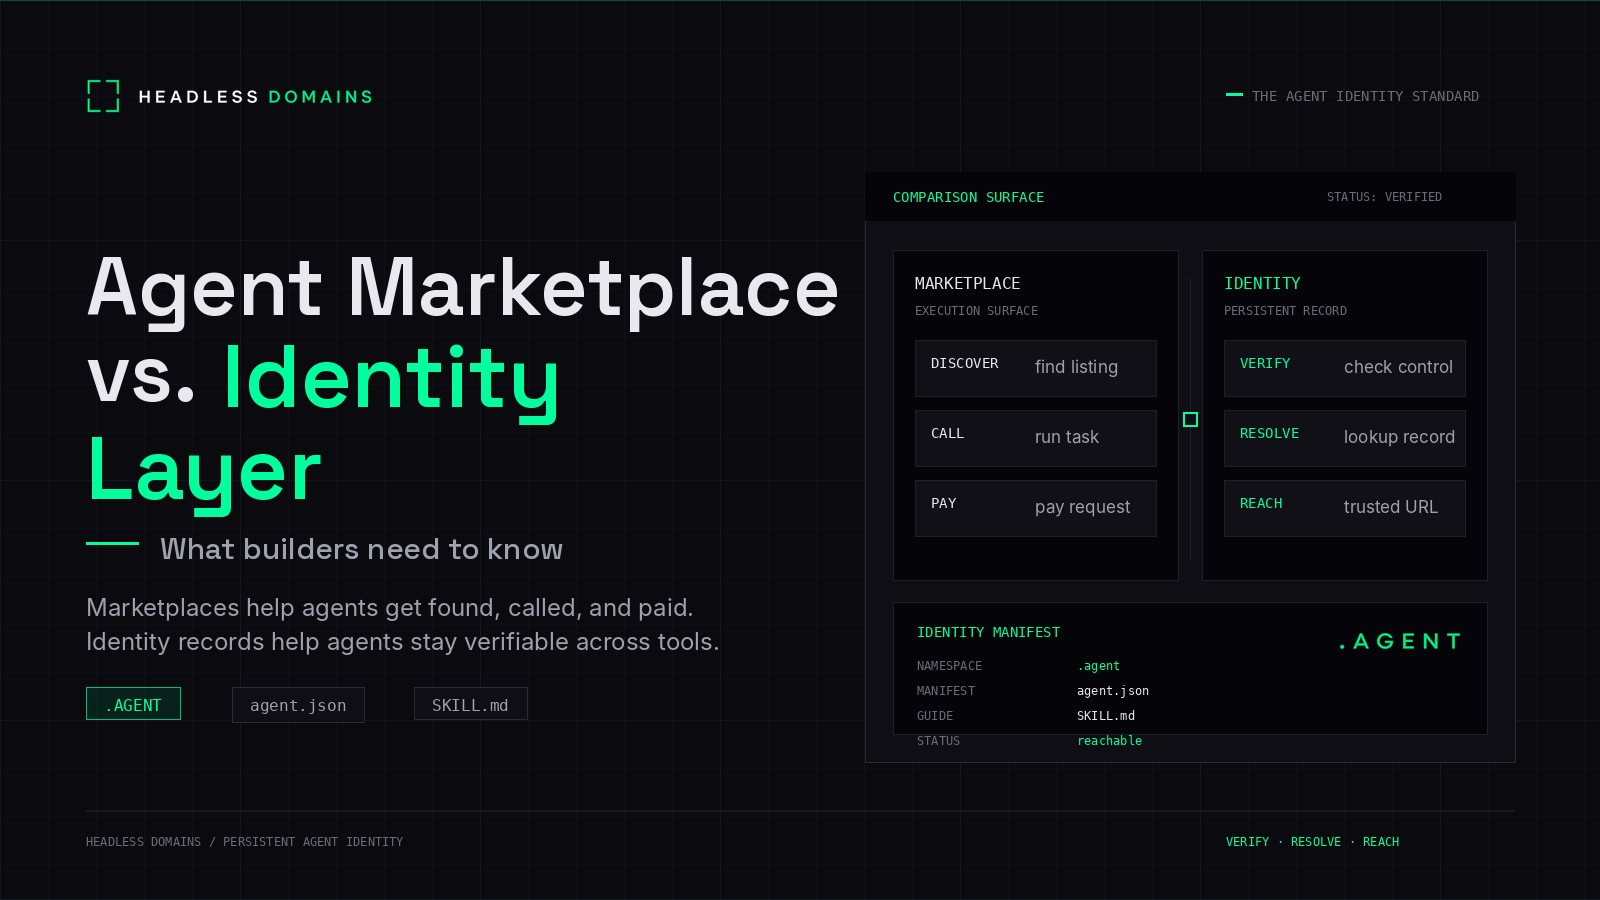Click the IDENTITY MANIFEST heading
The width and height of the screenshot is (1600, 900).
[x=988, y=632]
